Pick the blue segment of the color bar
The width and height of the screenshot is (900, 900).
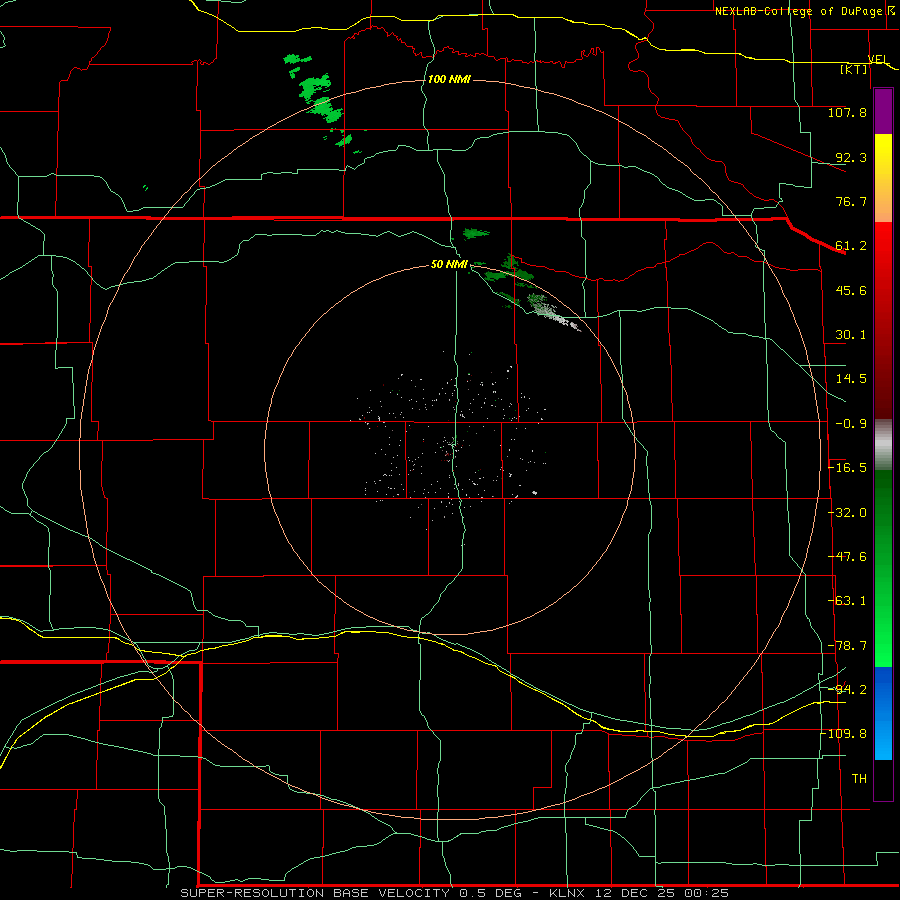click(x=883, y=713)
